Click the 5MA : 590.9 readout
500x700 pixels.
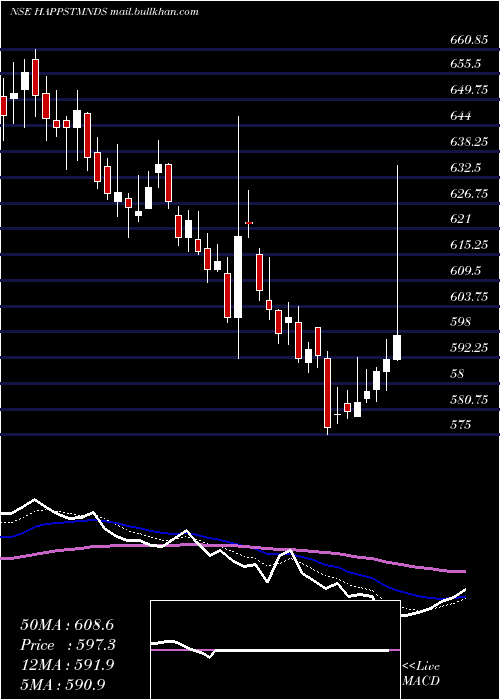coord(63,685)
